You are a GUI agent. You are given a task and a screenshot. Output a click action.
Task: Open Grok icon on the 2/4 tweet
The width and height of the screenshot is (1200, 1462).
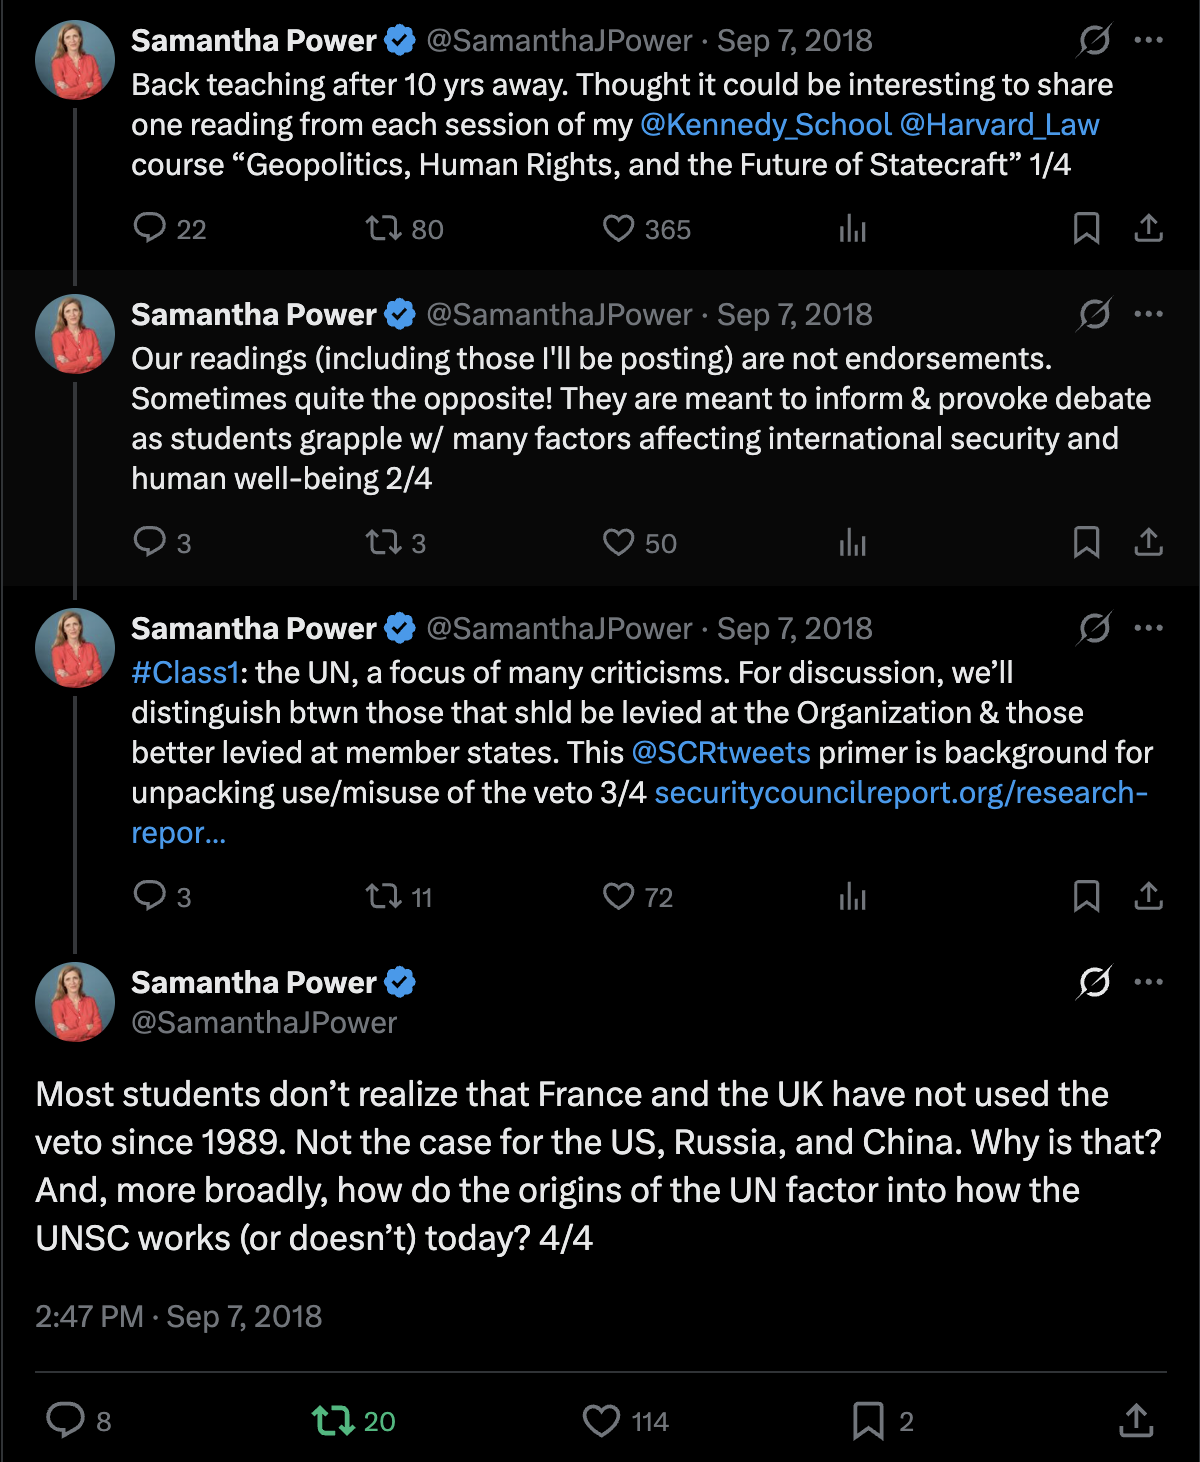pos(1094,314)
